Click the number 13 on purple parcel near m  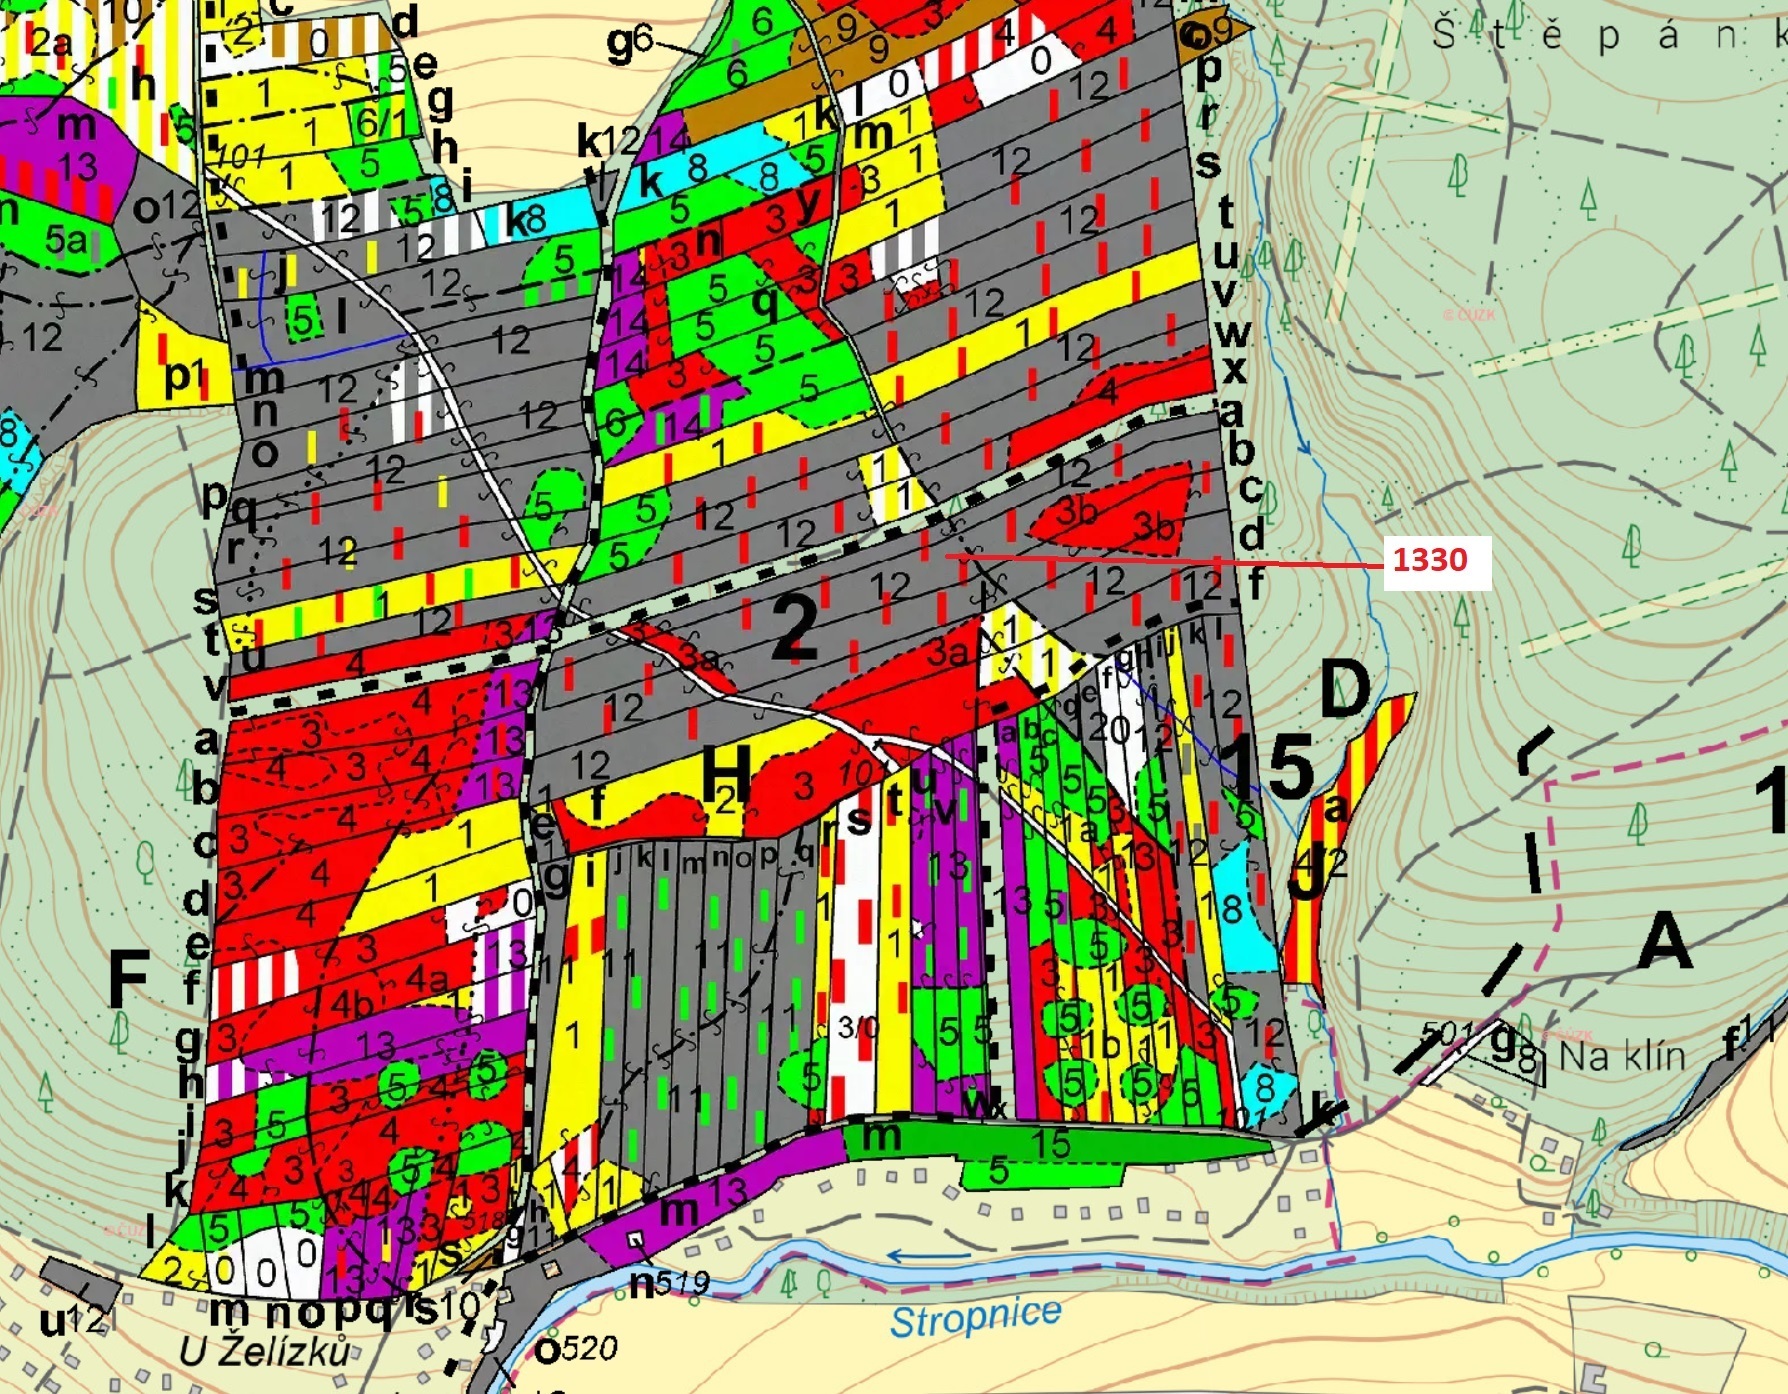[x=79, y=166]
